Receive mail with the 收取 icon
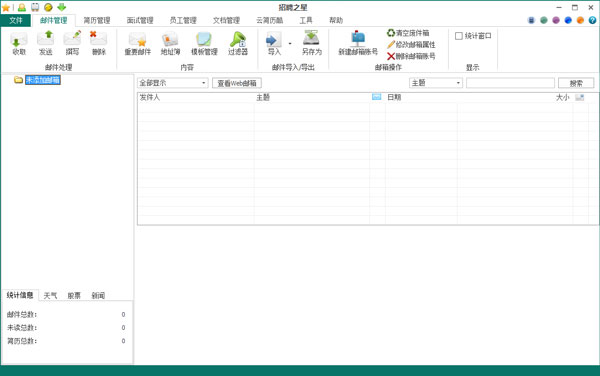Image resolution: width=600 pixels, height=376 pixels. 19,44
